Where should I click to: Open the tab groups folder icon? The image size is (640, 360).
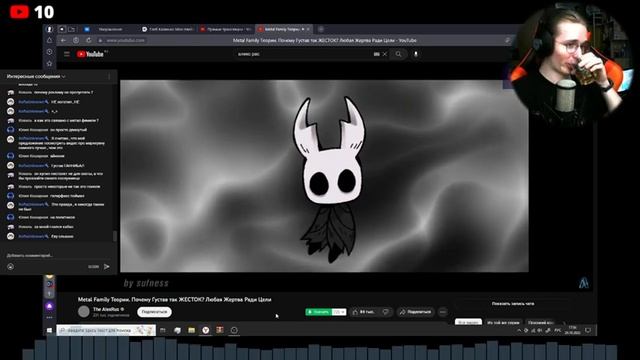click(71, 29)
